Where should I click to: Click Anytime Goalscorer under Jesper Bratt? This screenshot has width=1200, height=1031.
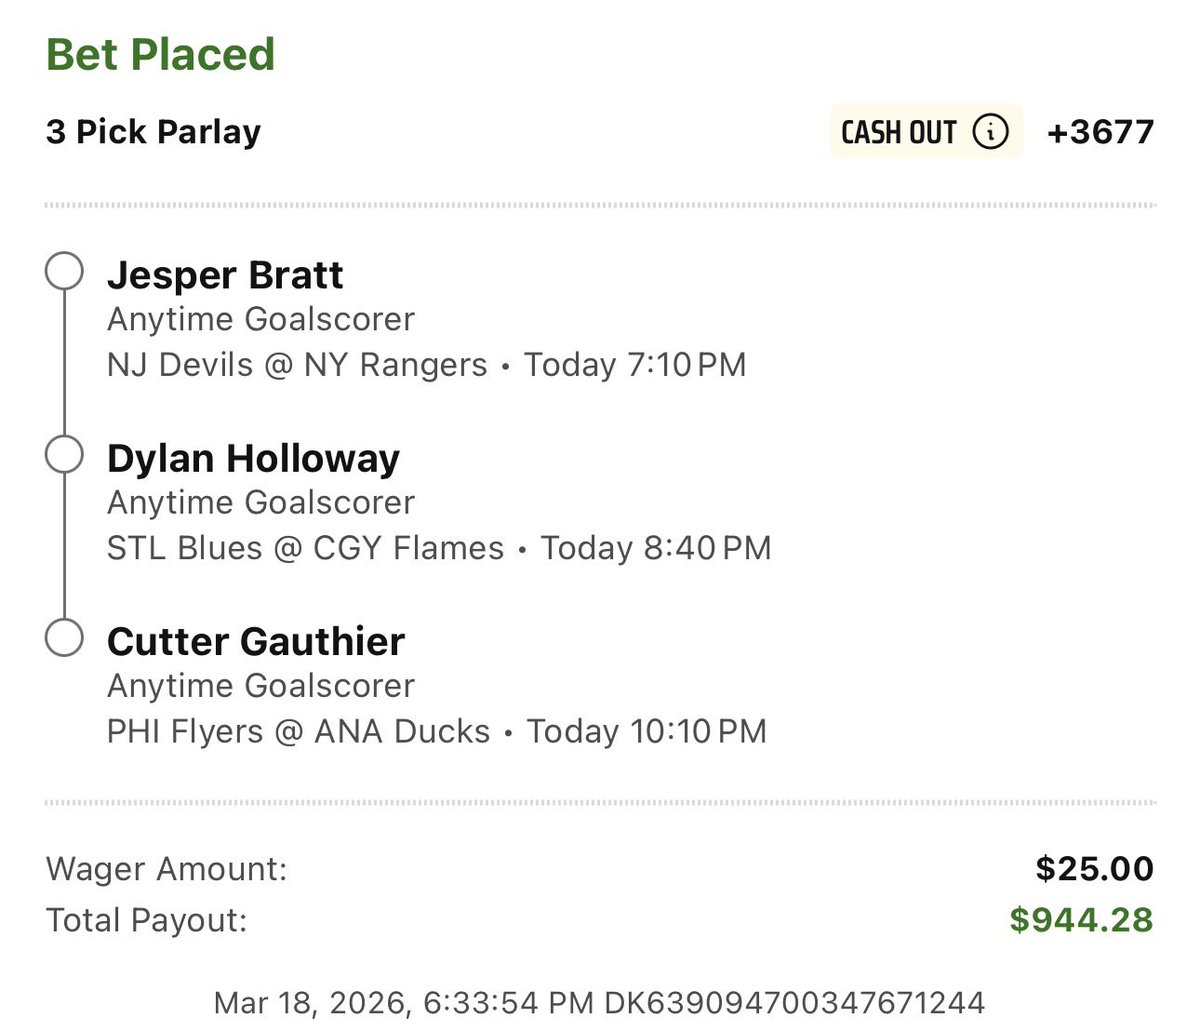[260, 319]
